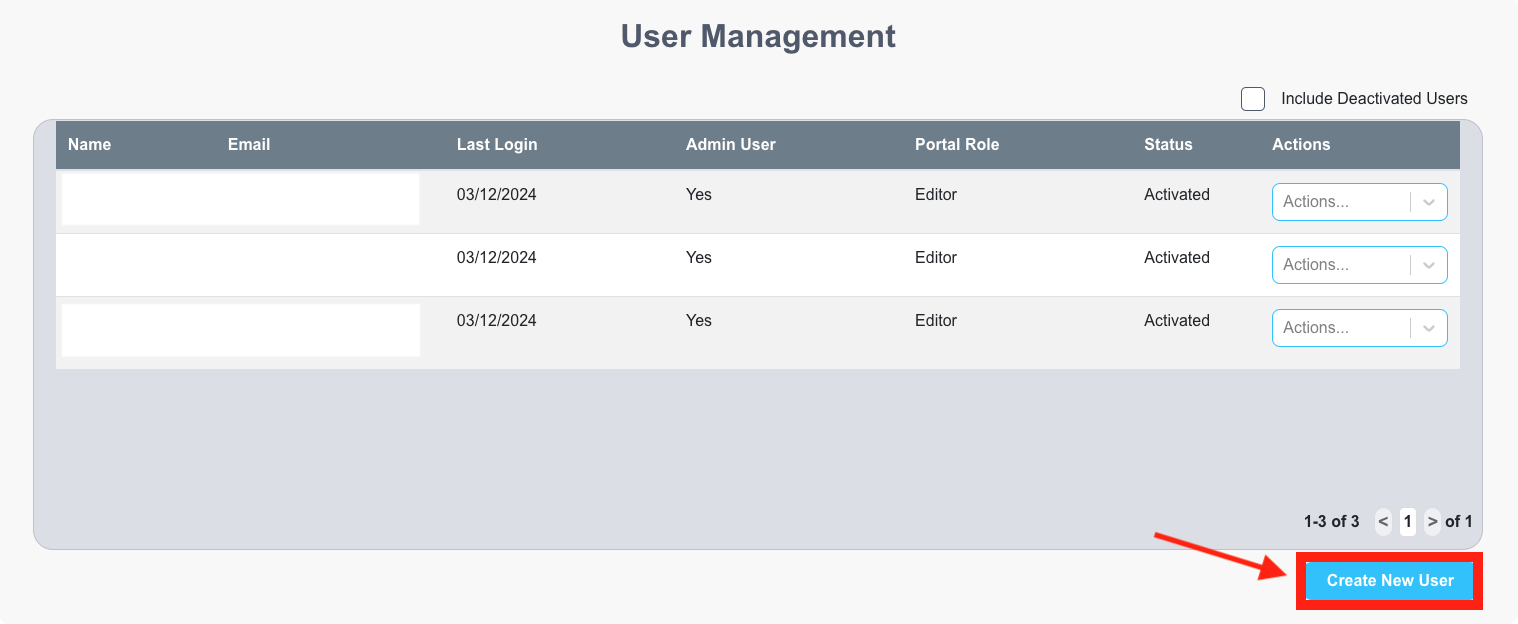Select page 1 in the pagination control
The image size is (1518, 624).
[1407, 521]
